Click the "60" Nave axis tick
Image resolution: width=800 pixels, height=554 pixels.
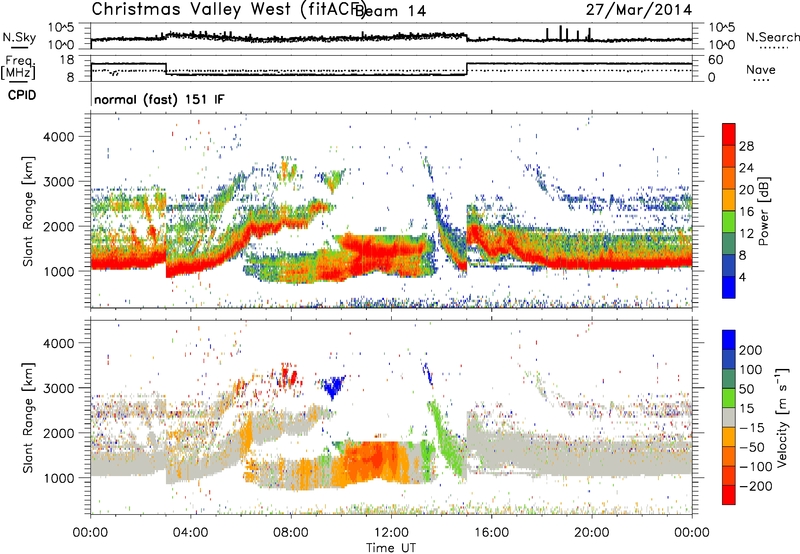[x=715, y=60]
